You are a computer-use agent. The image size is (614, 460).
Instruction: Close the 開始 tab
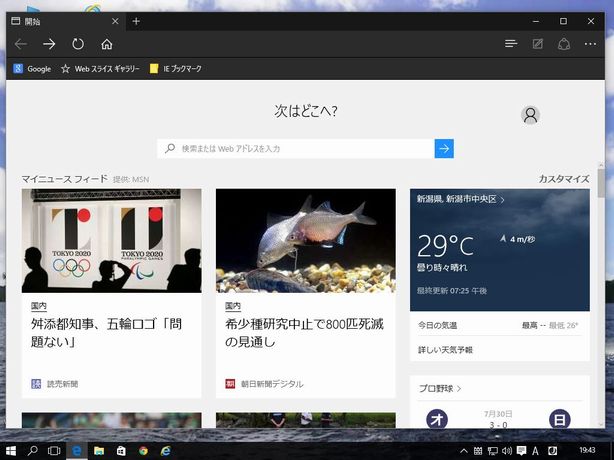[x=115, y=21]
